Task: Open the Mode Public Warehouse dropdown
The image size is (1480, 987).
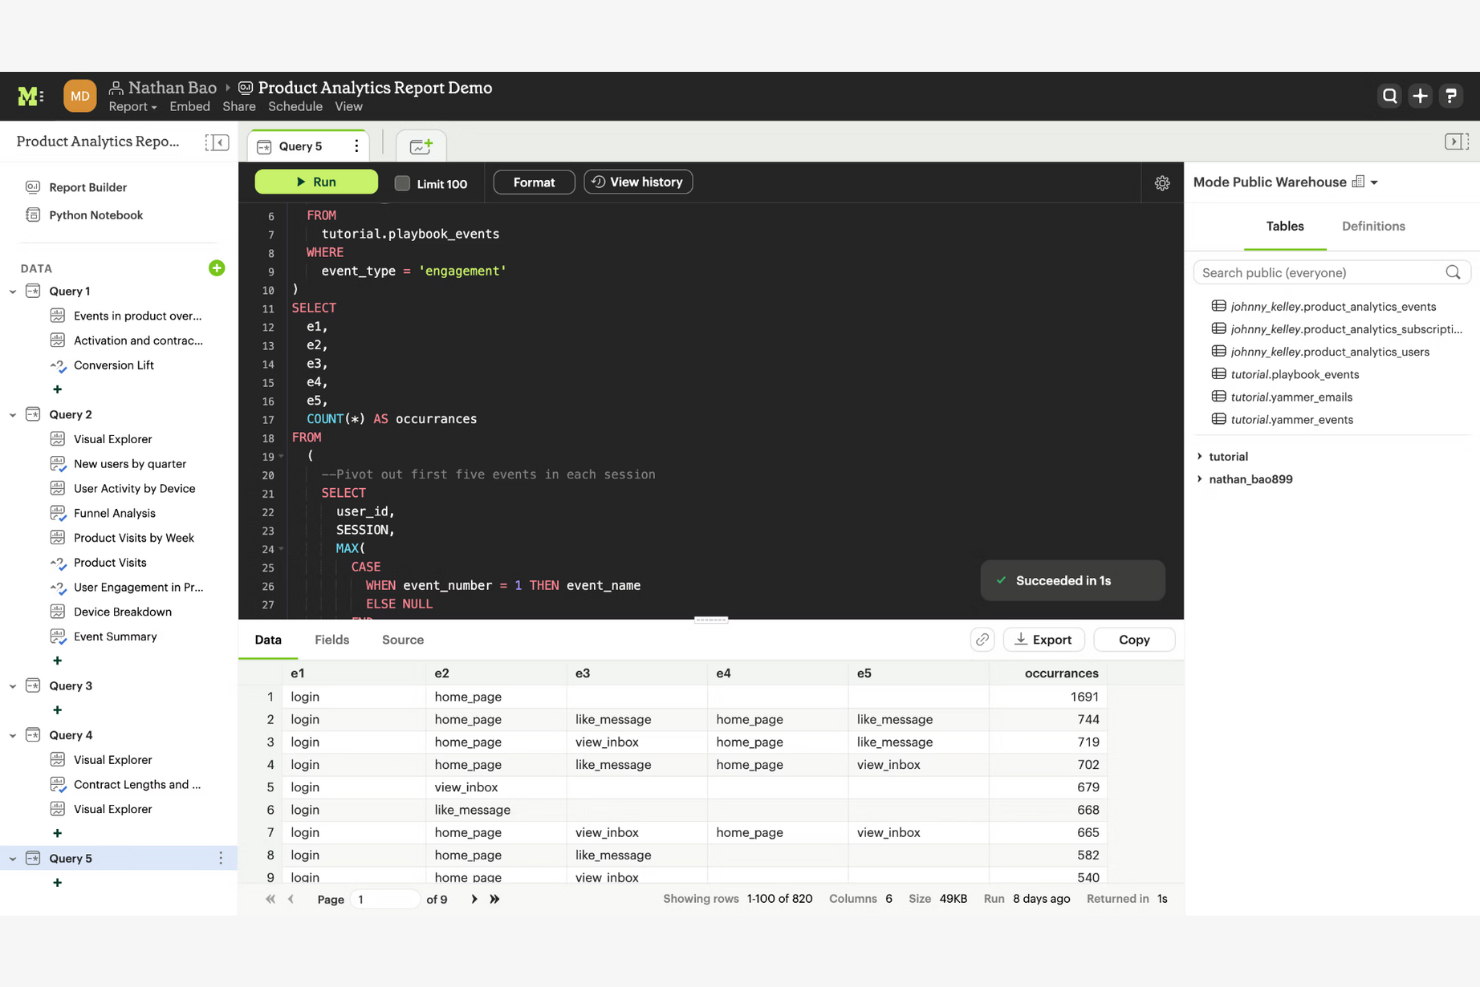Action: point(1374,183)
